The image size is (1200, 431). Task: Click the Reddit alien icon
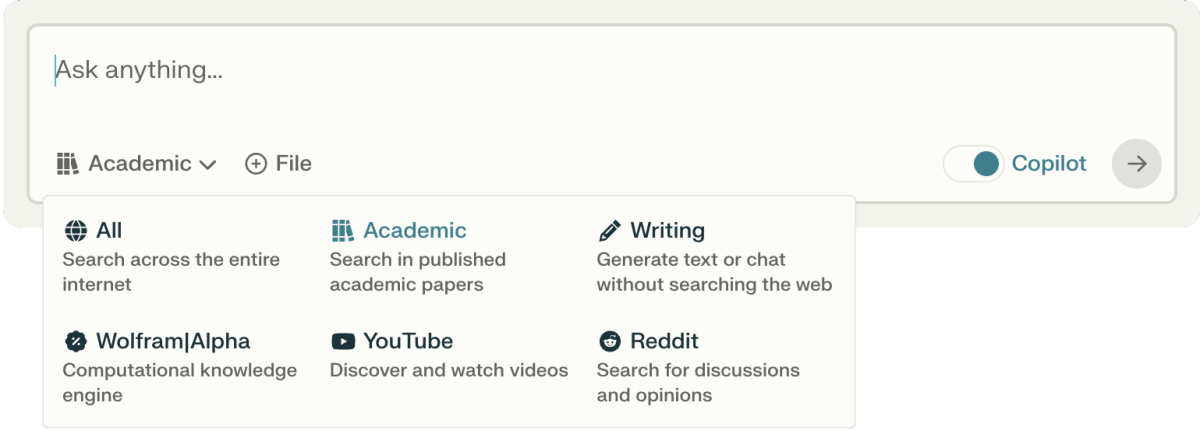point(609,342)
